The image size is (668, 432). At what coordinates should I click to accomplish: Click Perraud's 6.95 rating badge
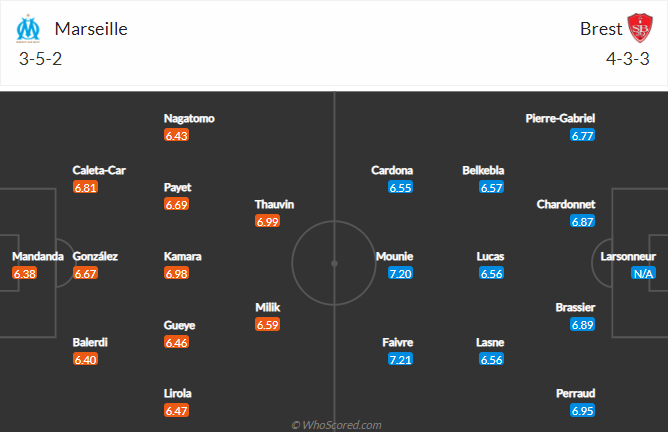(x=582, y=411)
